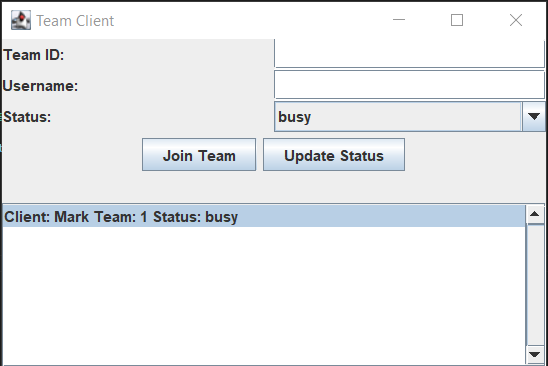Image resolution: width=548 pixels, height=366 pixels.
Task: Click the list scroll down arrow
Action: [534, 354]
